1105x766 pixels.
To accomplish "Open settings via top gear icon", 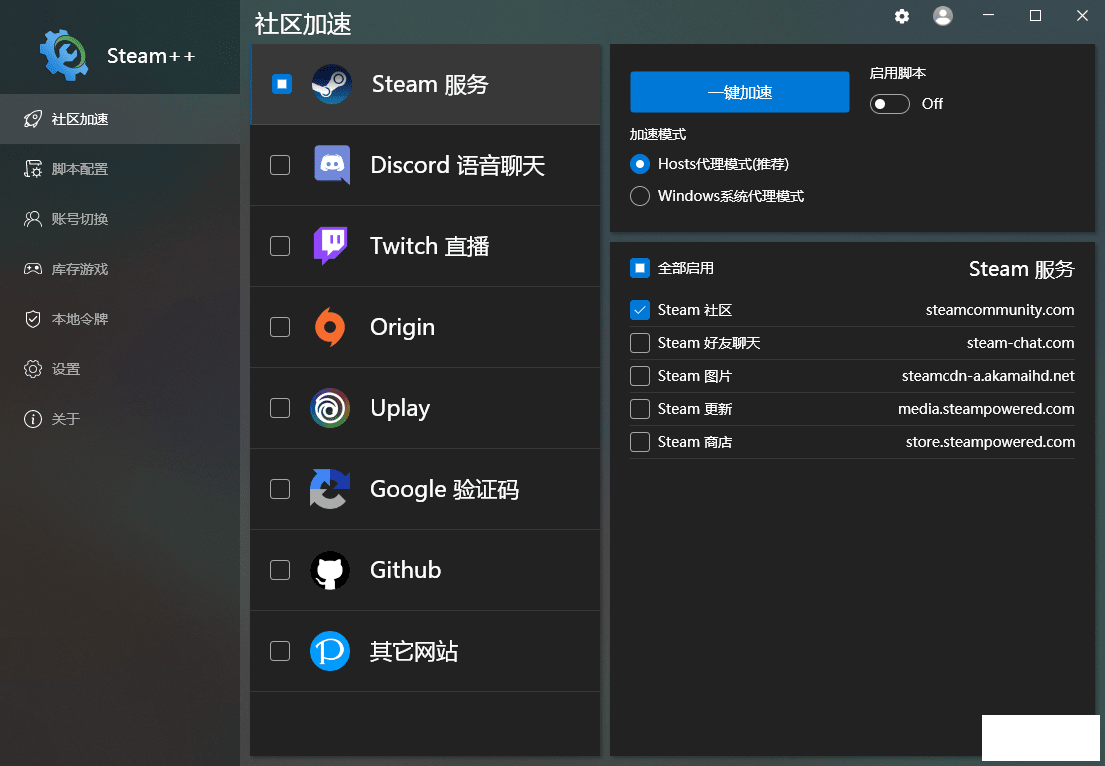I will [902, 16].
